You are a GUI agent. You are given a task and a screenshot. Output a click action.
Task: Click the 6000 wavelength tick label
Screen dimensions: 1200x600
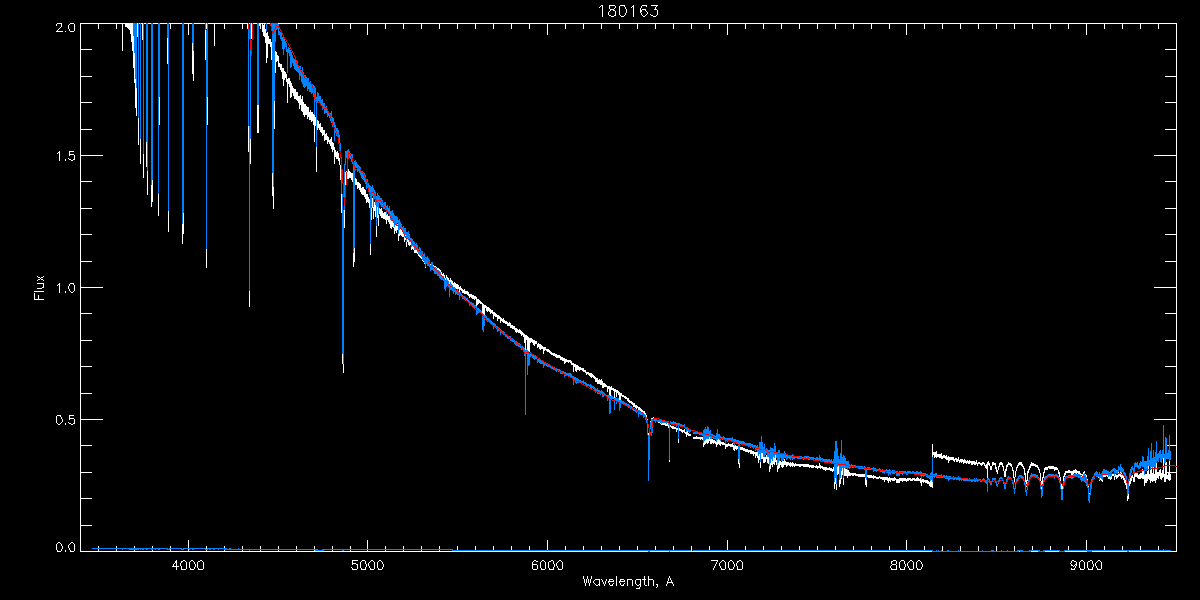(548, 565)
